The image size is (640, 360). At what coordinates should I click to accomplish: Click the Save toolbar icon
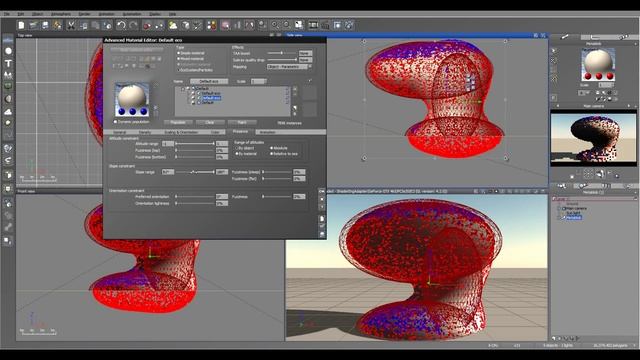(45, 25)
